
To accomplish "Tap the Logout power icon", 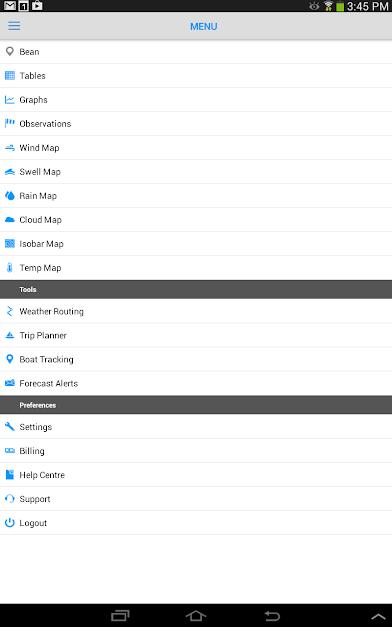I will coord(10,523).
